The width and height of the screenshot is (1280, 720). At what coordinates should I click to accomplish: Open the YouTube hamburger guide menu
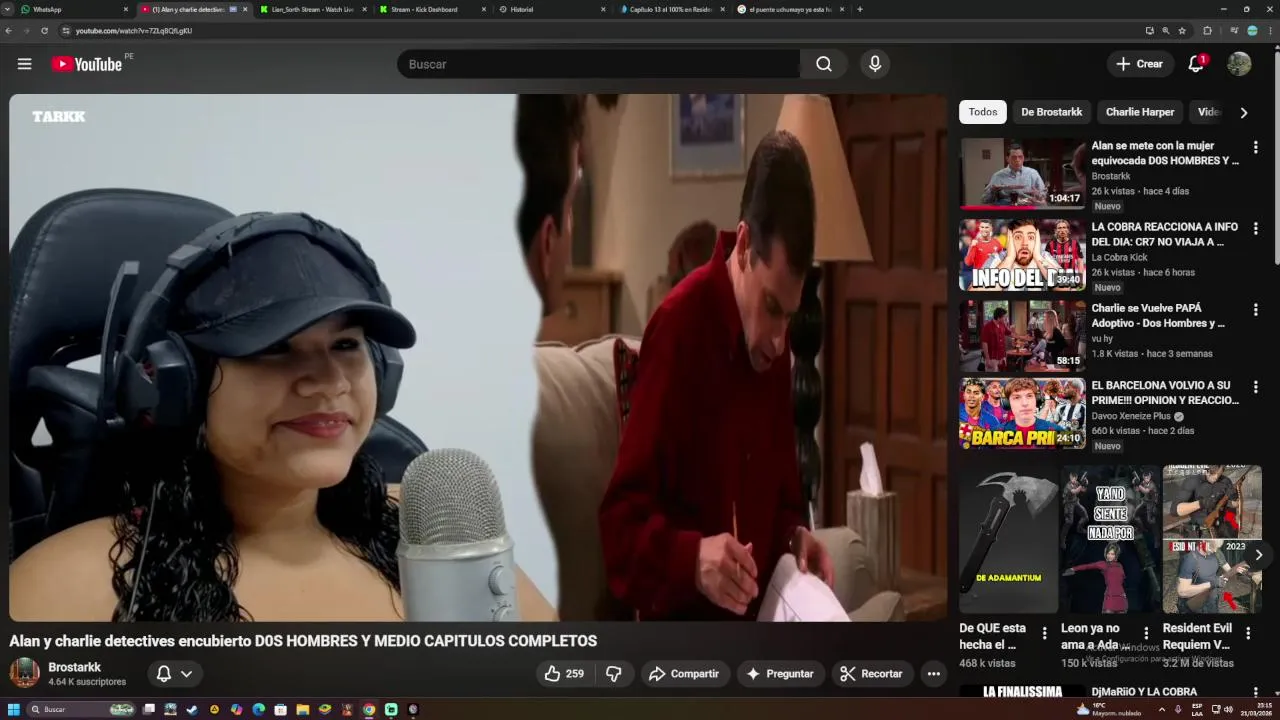pos(24,64)
